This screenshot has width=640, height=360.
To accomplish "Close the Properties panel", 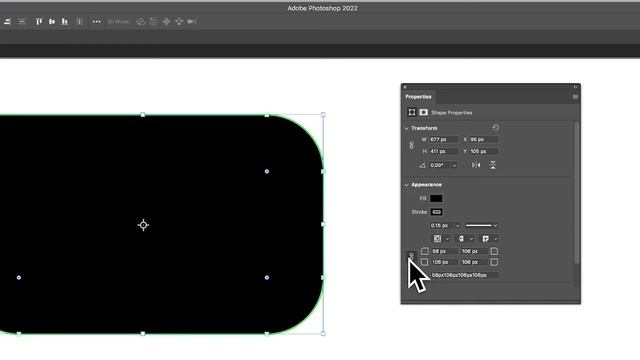I will (x=405, y=87).
